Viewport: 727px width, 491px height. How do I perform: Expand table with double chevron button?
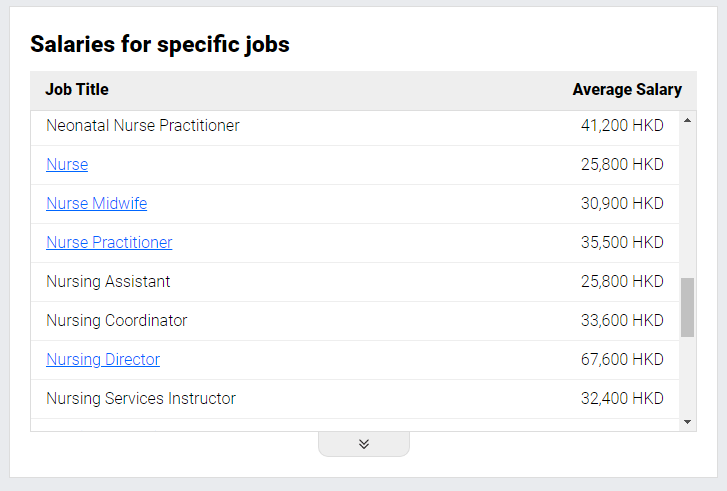click(364, 444)
